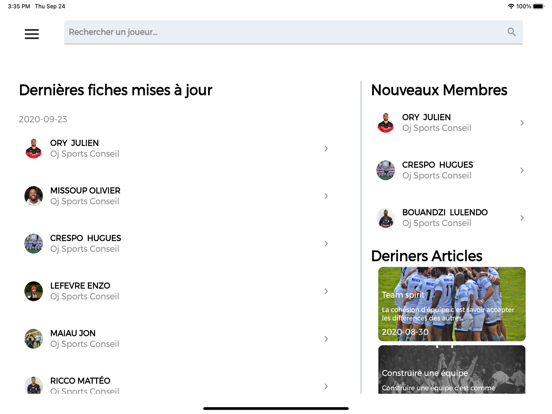
Task: Click the 2020-09-23 date header
Action: [43, 119]
